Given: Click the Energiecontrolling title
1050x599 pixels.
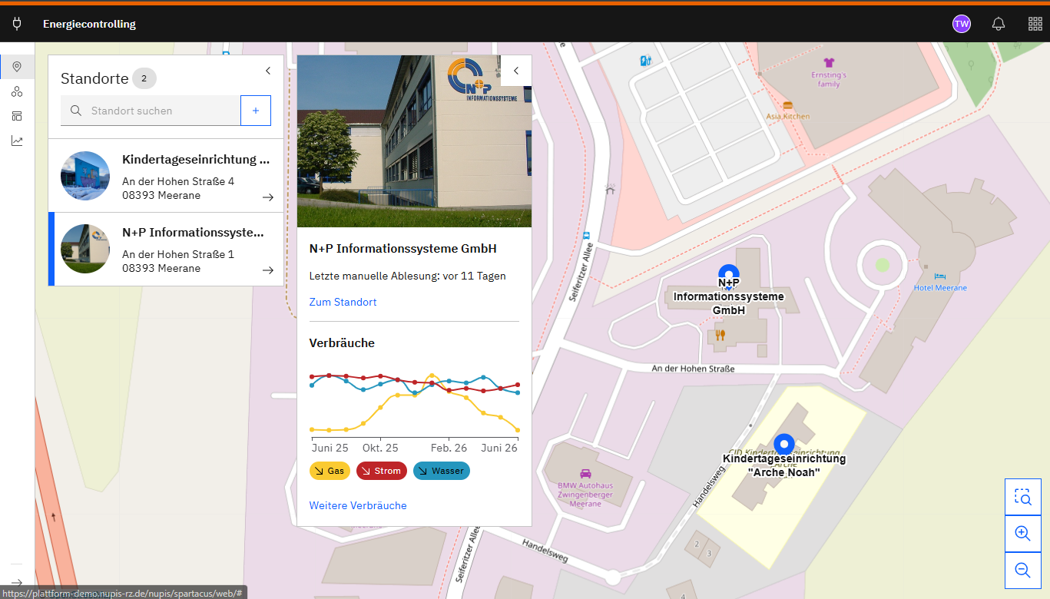Looking at the screenshot, I should 89,24.
